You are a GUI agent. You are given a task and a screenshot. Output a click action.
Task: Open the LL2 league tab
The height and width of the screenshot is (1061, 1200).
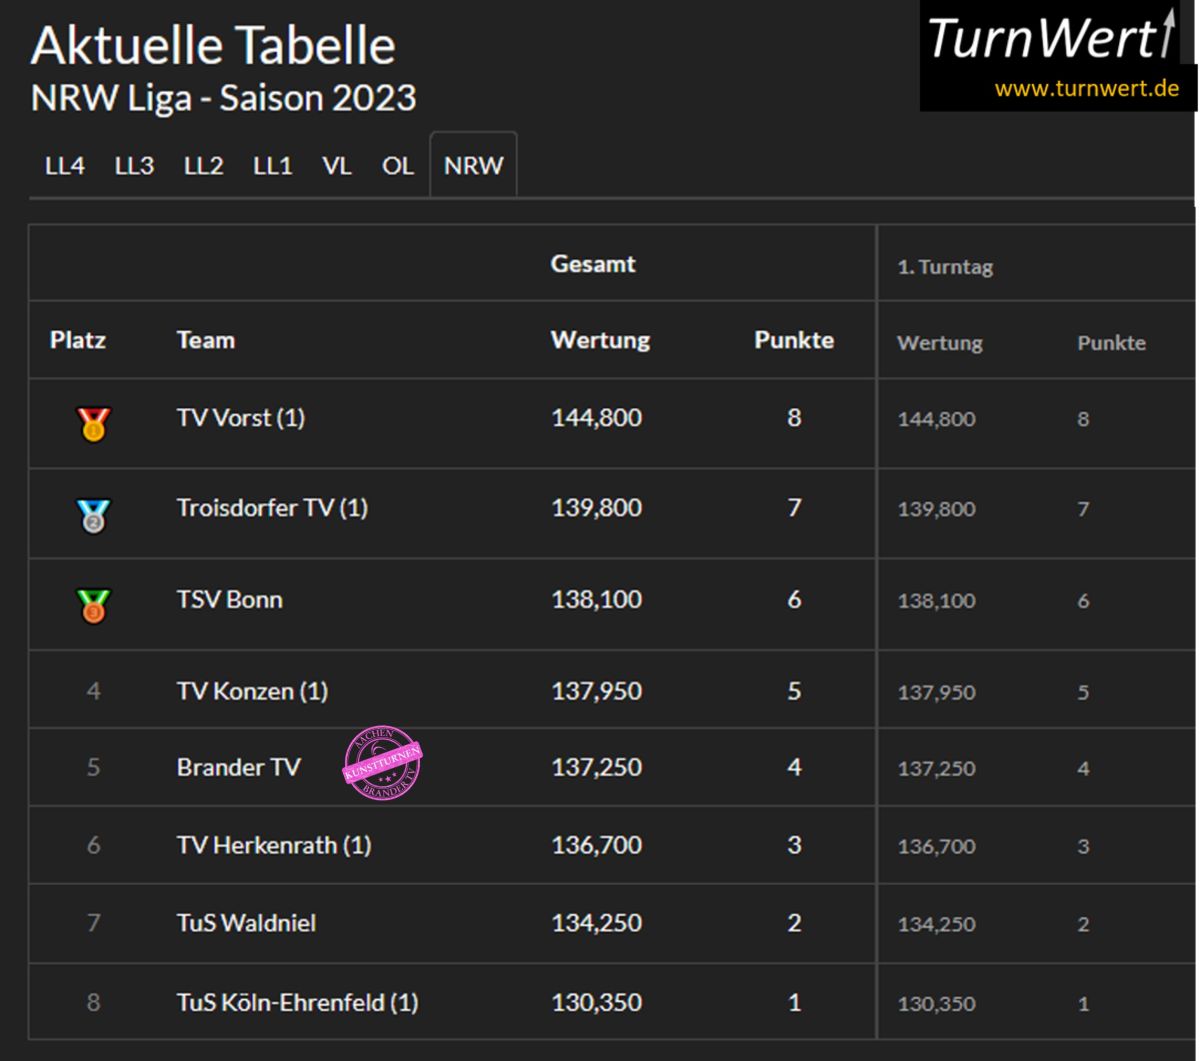(203, 166)
